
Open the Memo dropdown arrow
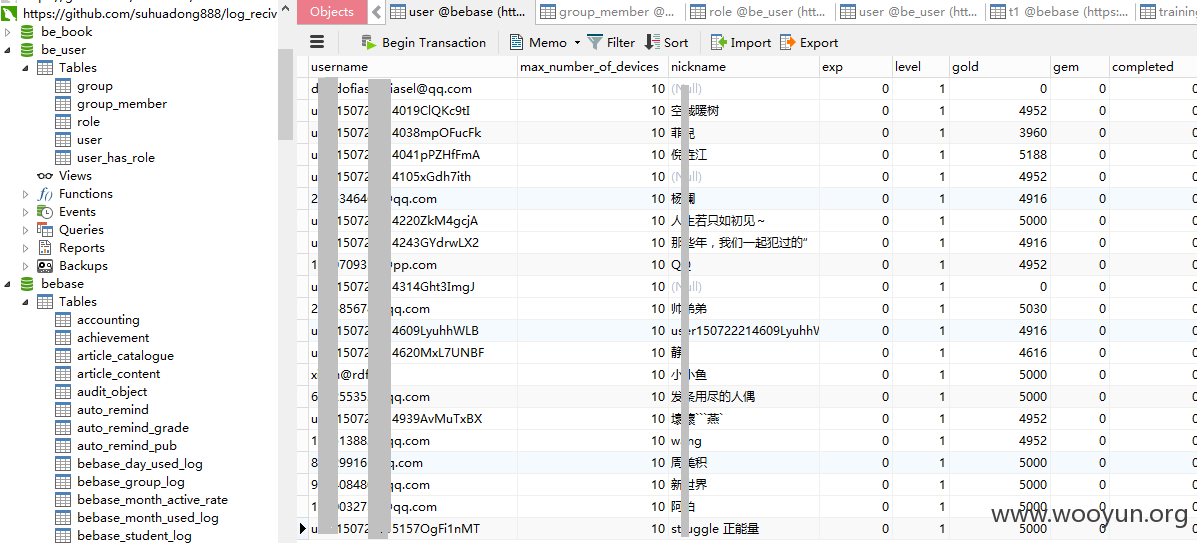coord(577,43)
